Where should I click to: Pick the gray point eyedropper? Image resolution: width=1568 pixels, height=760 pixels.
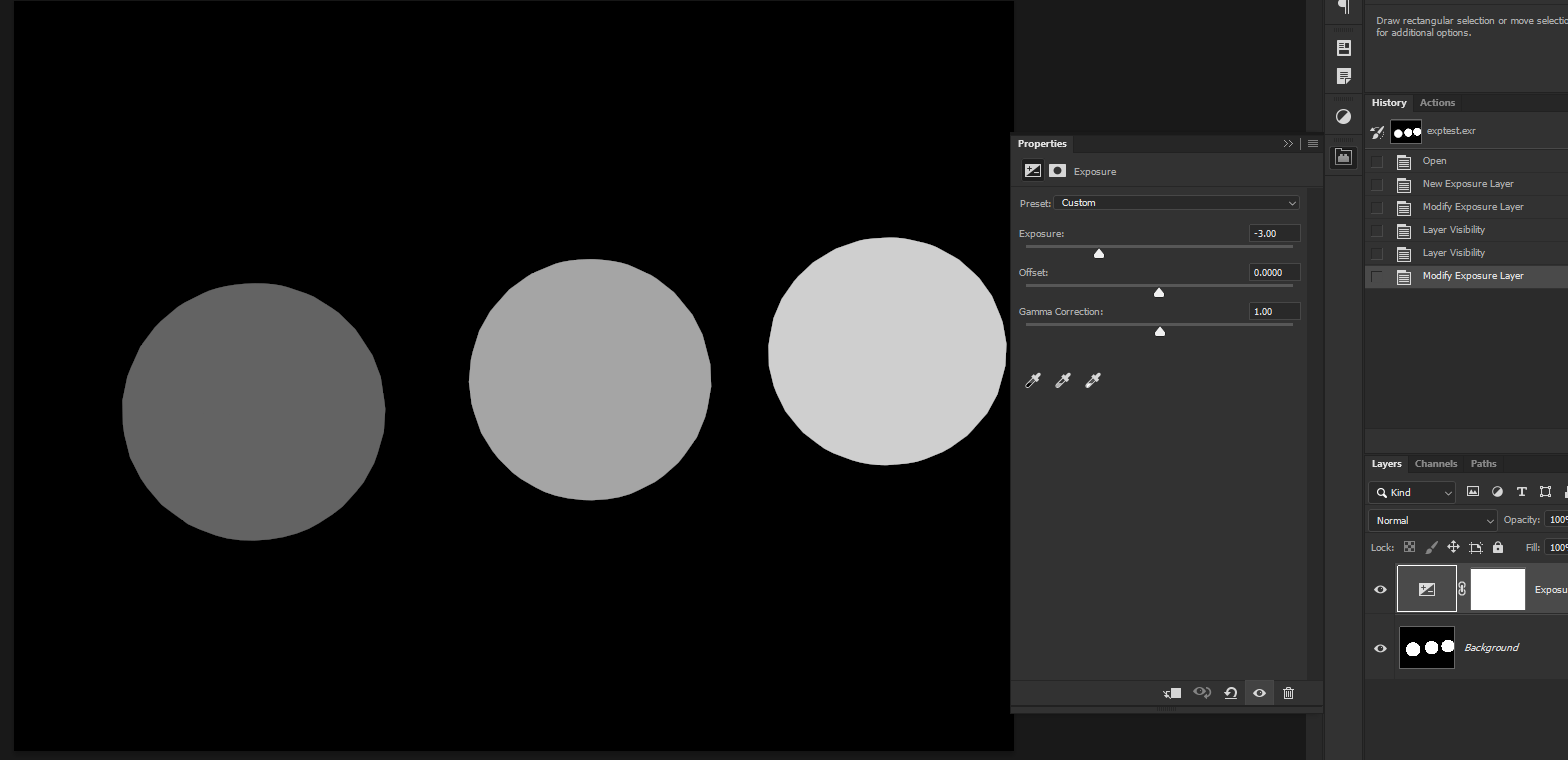1063,380
